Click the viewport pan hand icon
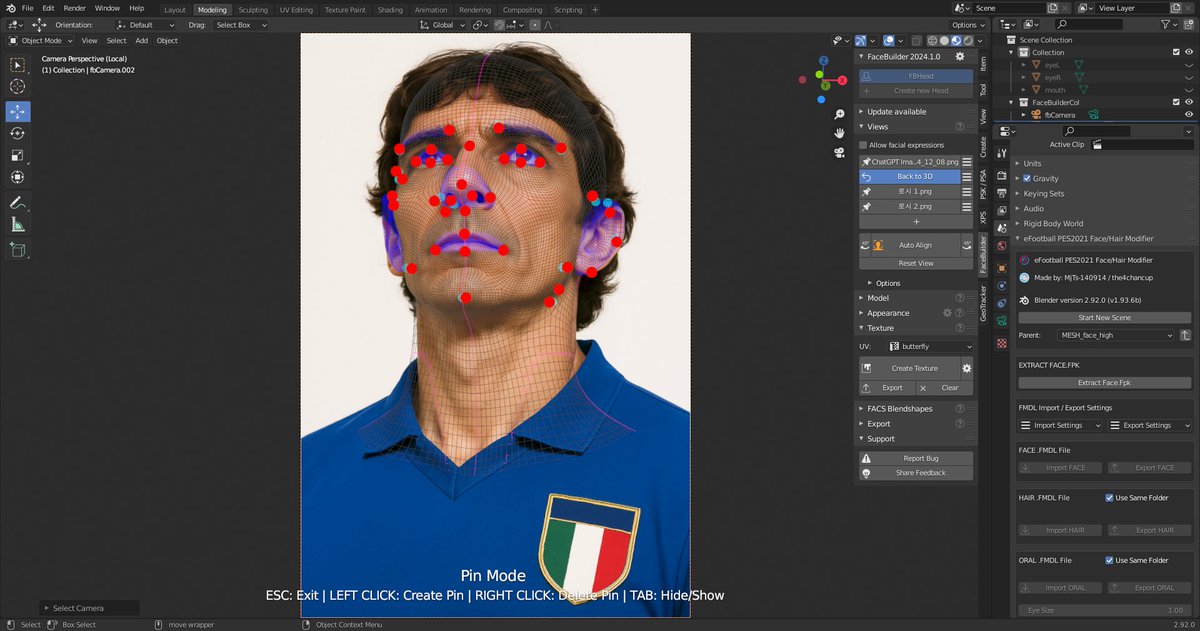 click(838, 132)
